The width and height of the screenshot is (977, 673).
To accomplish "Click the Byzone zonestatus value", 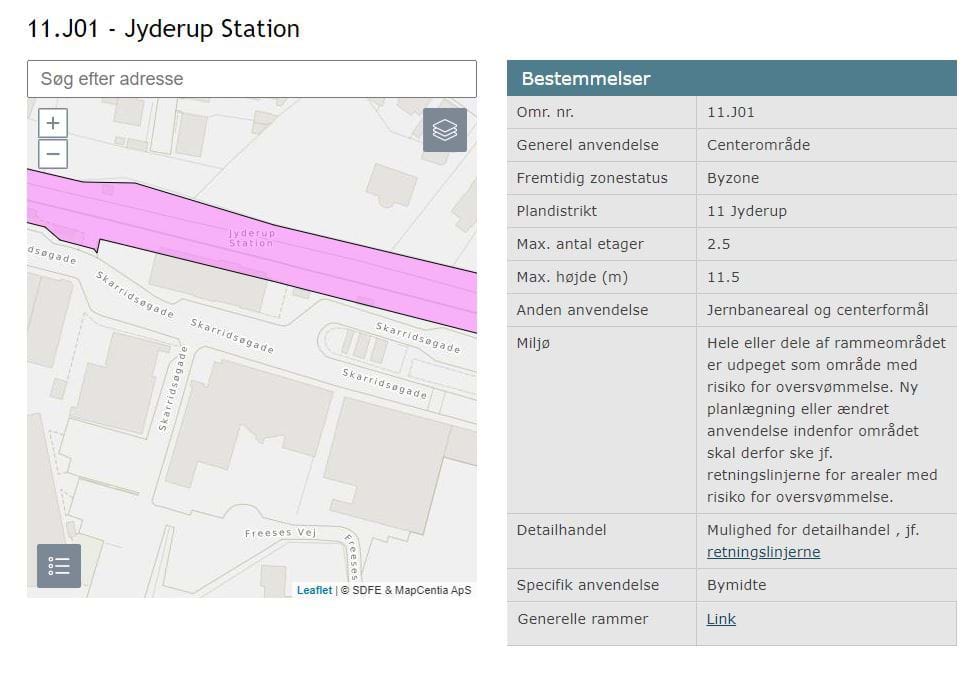I will [733, 178].
